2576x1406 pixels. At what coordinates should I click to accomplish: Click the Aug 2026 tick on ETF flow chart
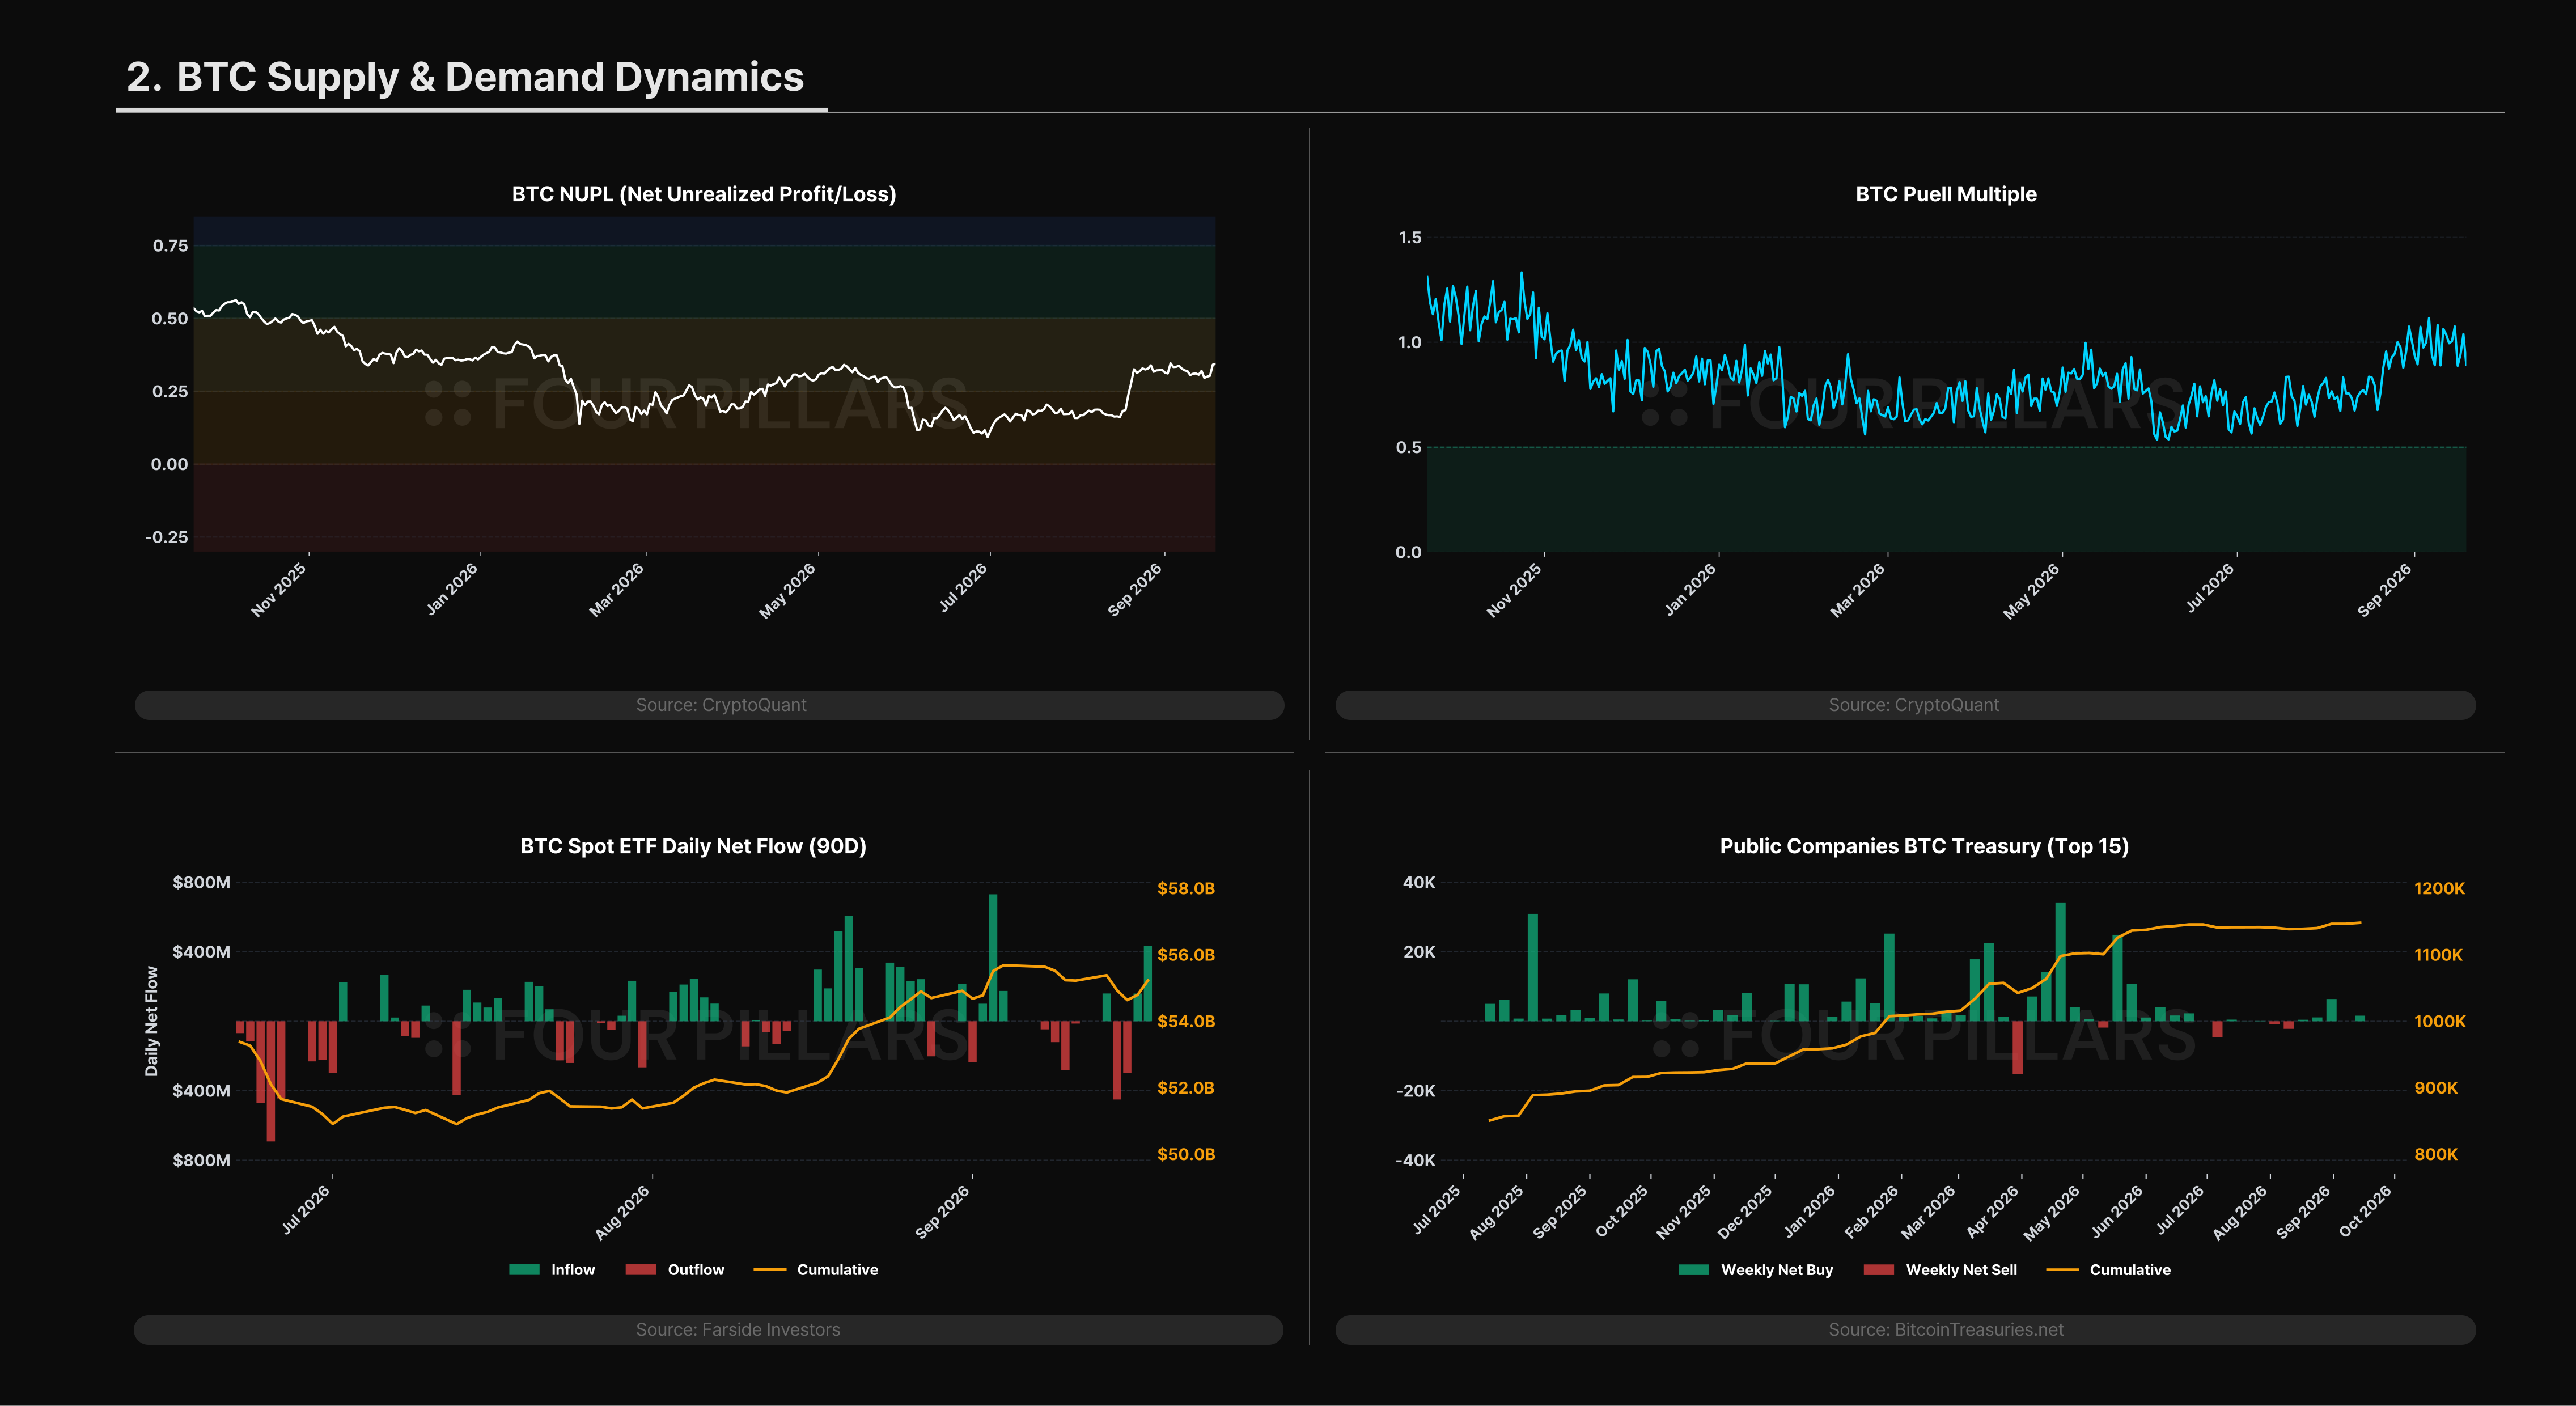click(622, 1213)
